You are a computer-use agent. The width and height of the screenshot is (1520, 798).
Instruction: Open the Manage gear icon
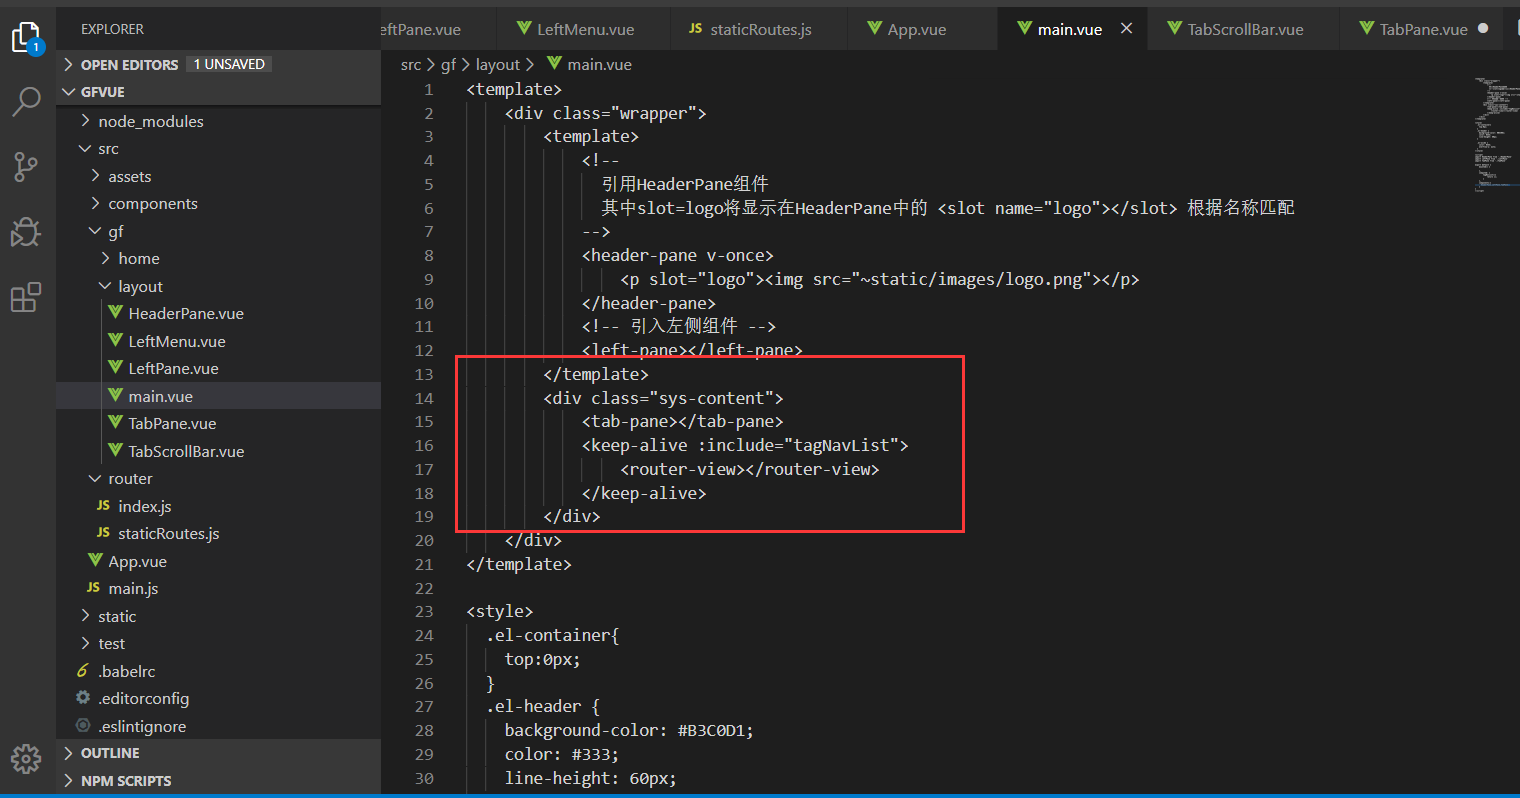click(26, 759)
